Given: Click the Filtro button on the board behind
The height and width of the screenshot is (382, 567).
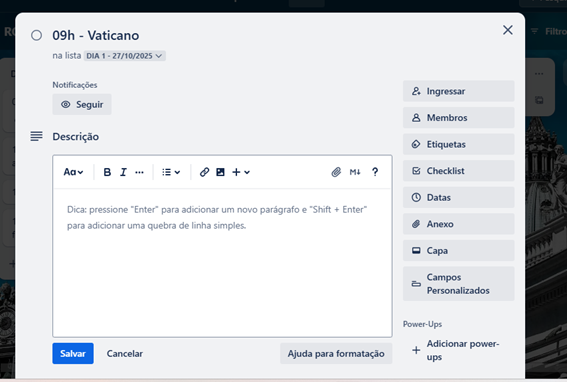Looking at the screenshot, I should click(x=549, y=31).
